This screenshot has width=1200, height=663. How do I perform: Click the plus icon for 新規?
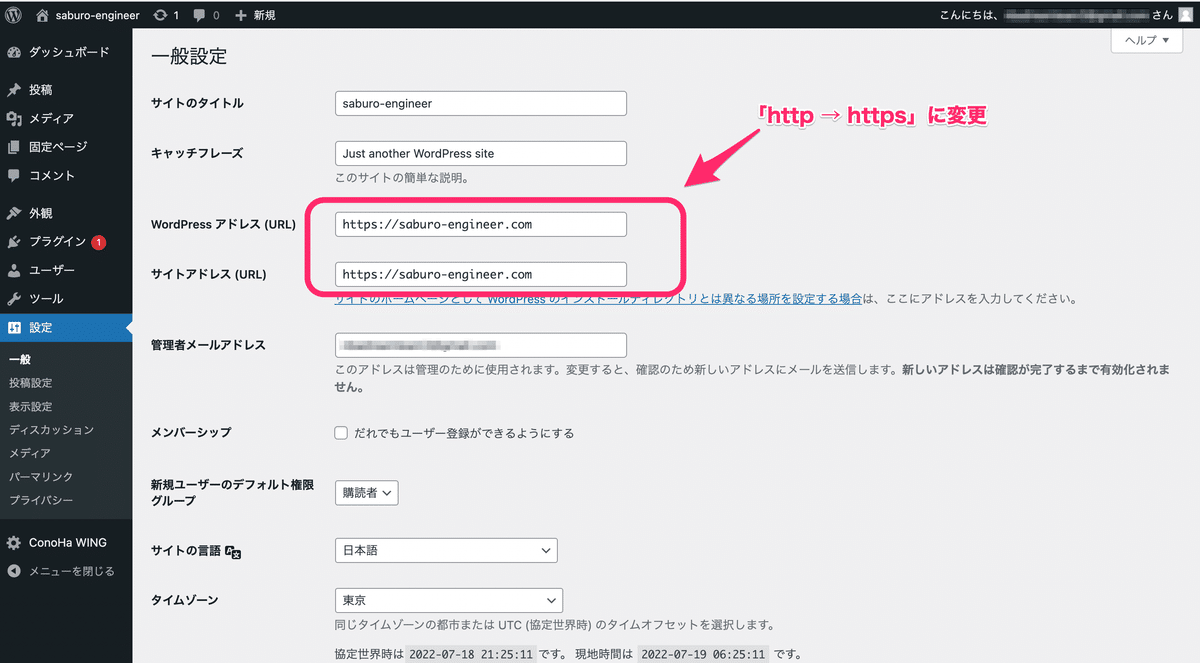click(x=241, y=16)
